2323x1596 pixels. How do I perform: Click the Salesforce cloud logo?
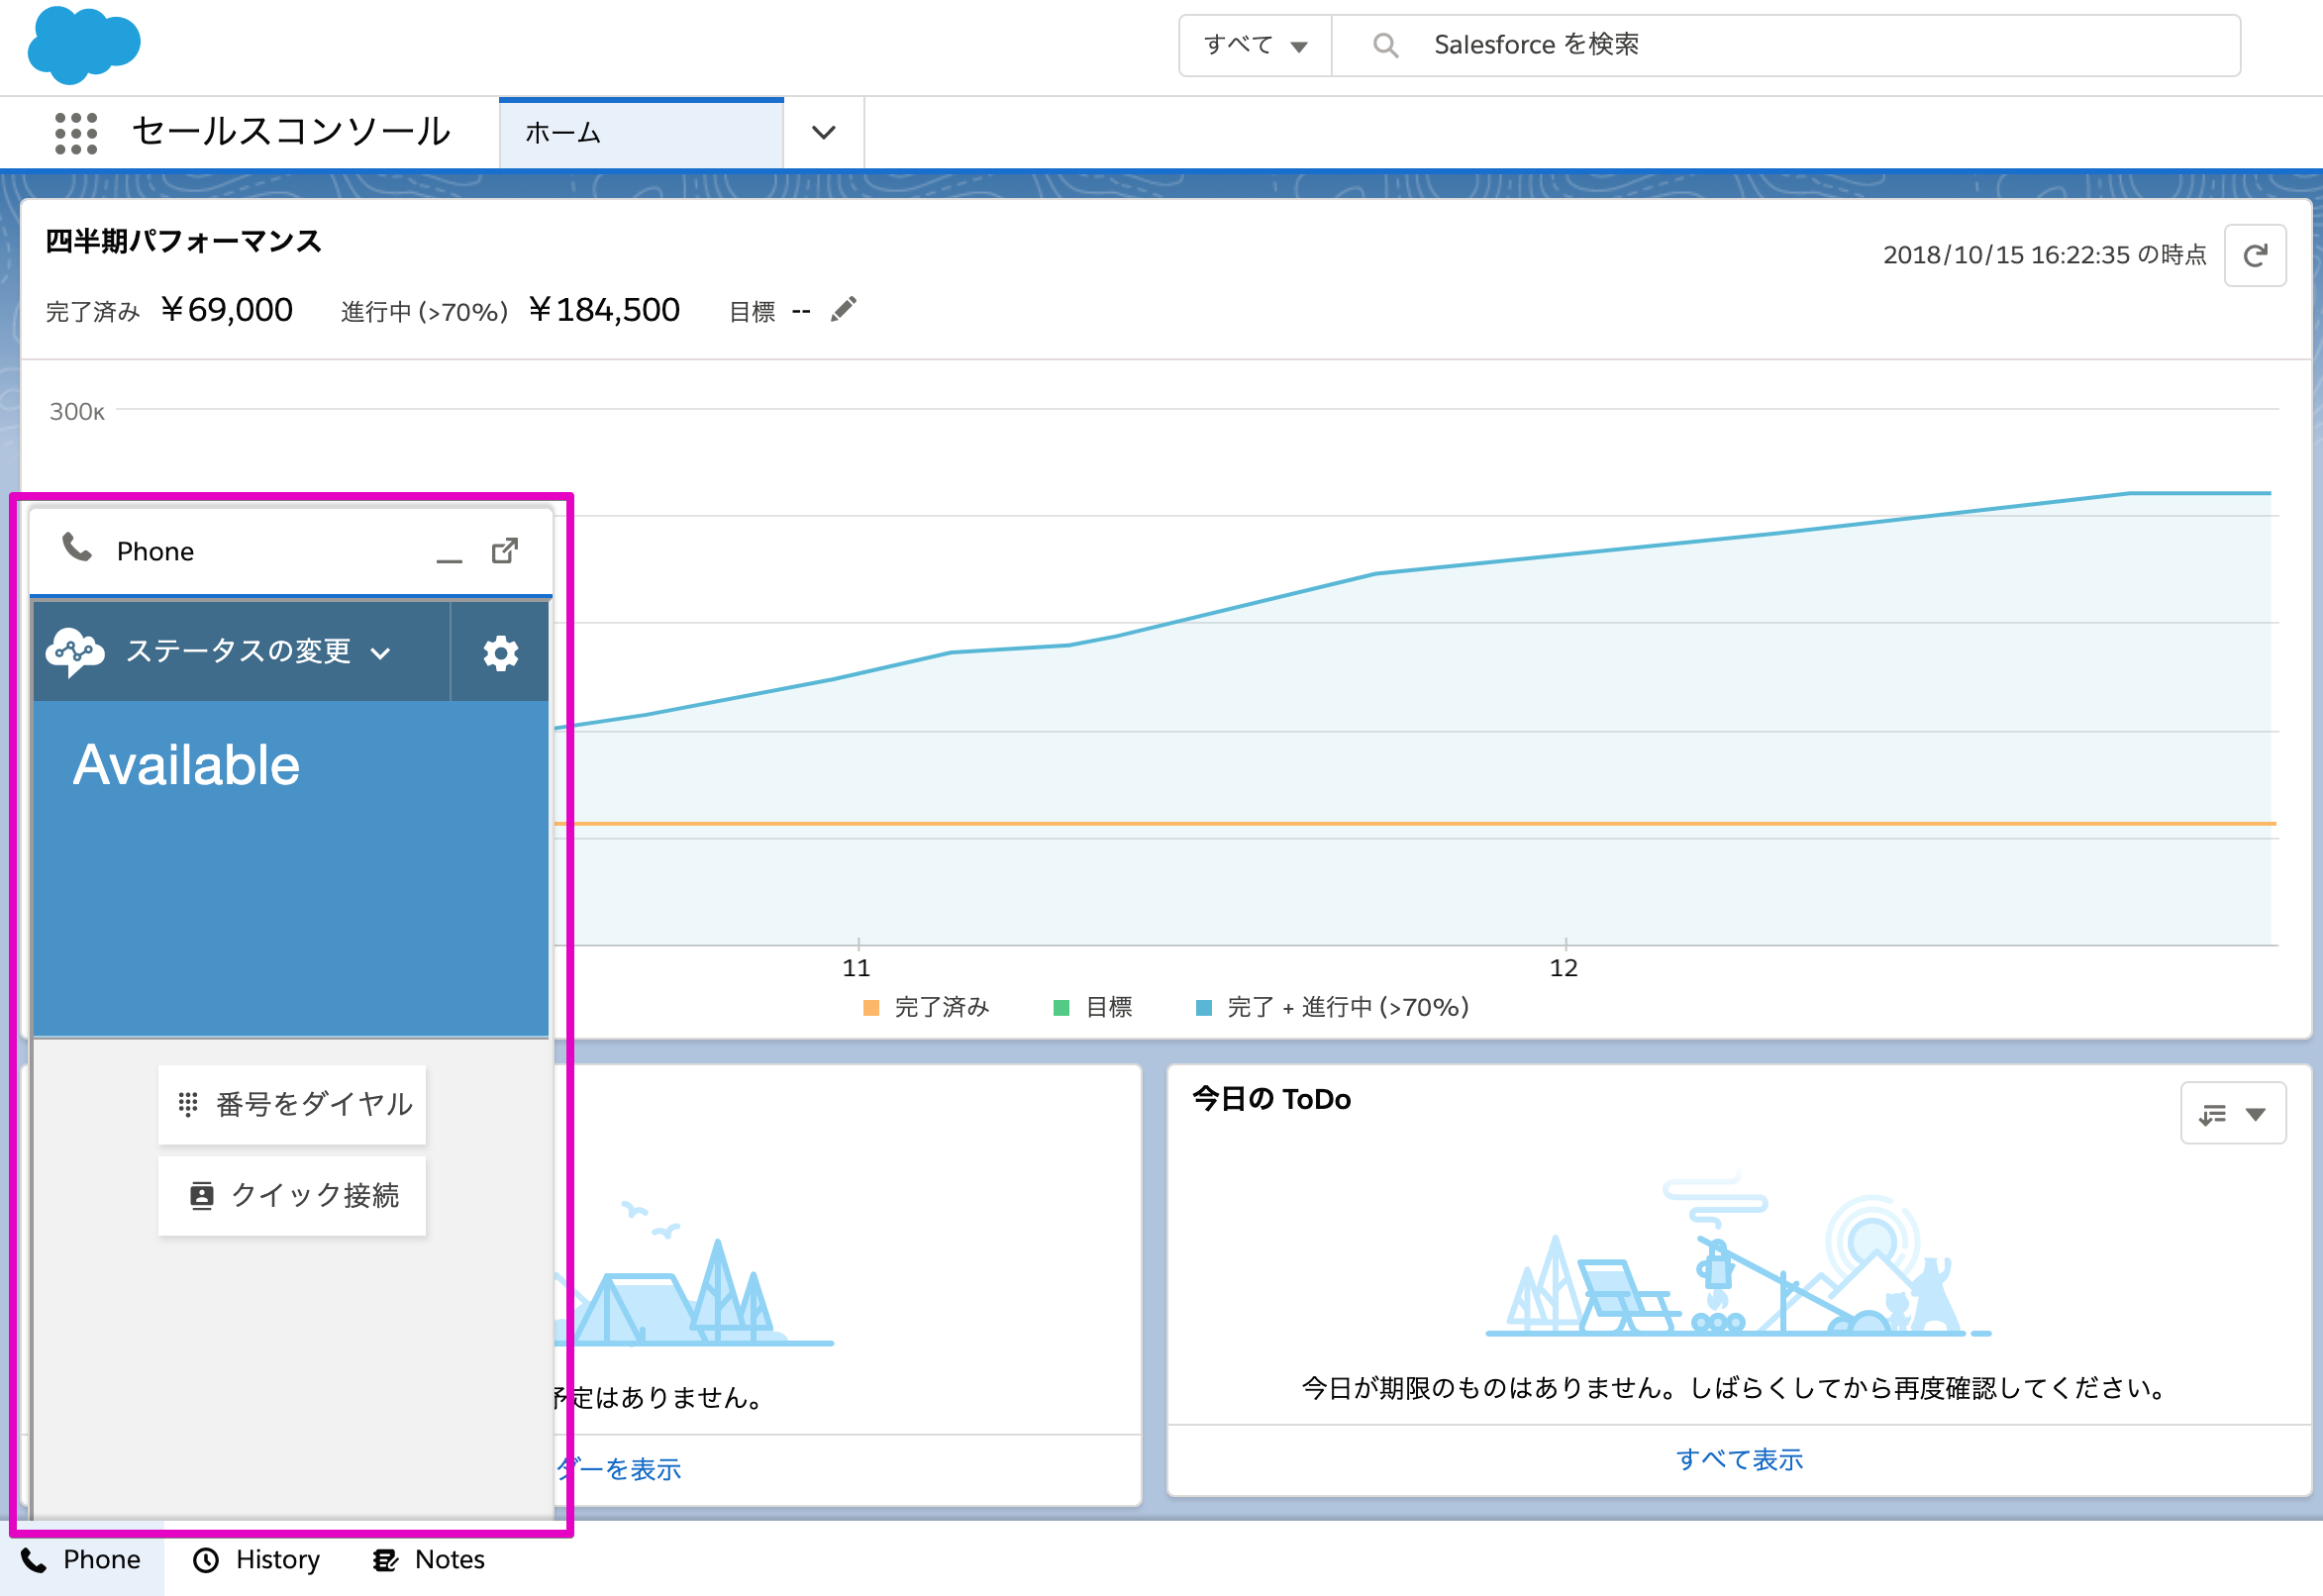click(x=84, y=44)
